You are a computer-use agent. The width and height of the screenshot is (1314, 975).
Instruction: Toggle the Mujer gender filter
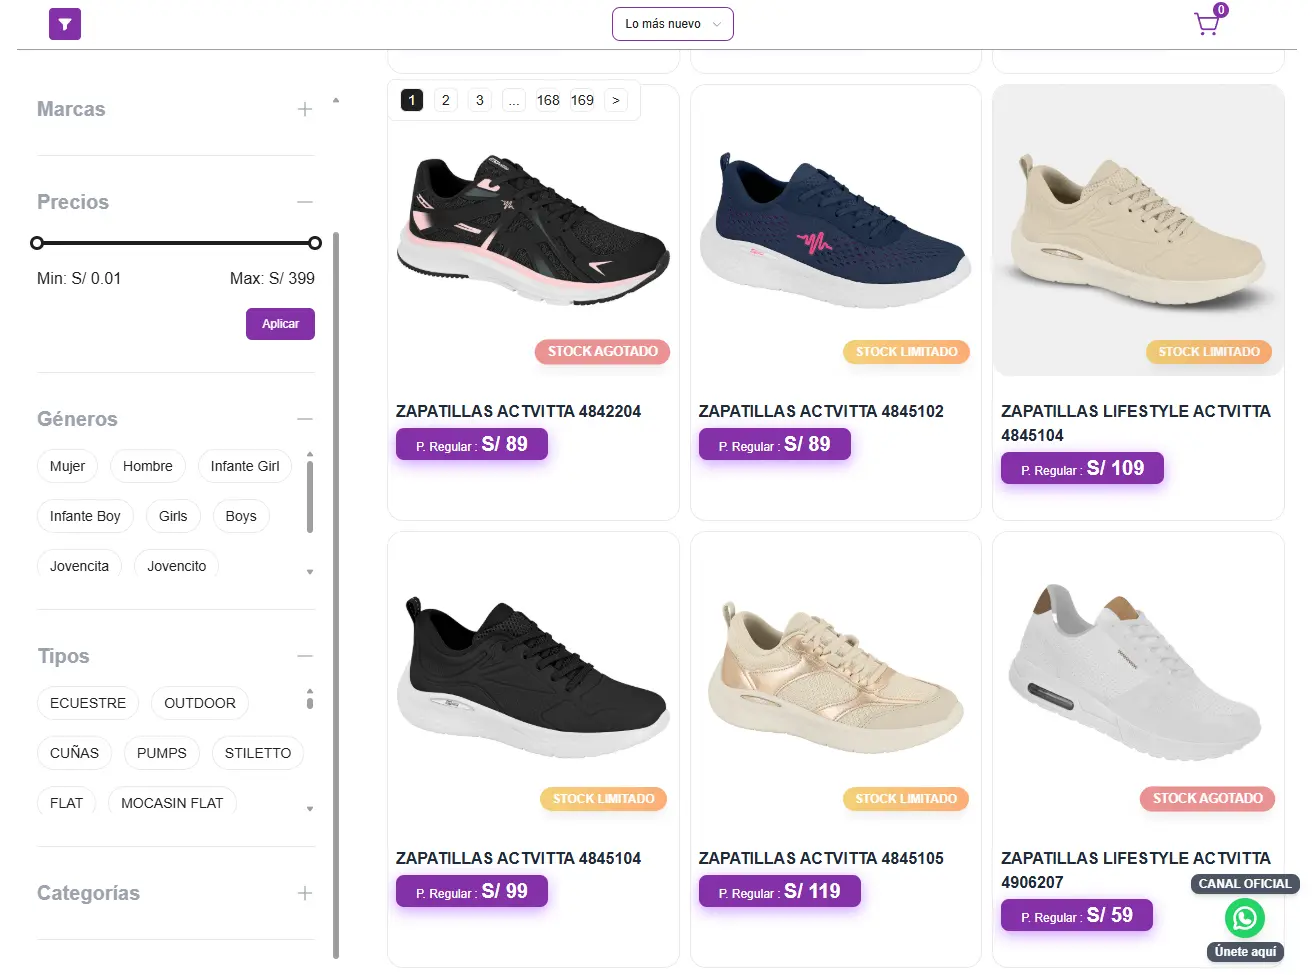click(x=66, y=466)
